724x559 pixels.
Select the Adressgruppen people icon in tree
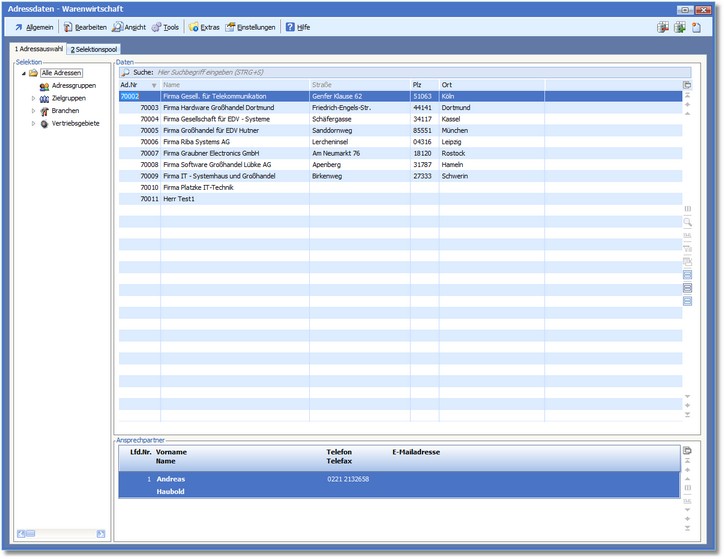tap(44, 86)
